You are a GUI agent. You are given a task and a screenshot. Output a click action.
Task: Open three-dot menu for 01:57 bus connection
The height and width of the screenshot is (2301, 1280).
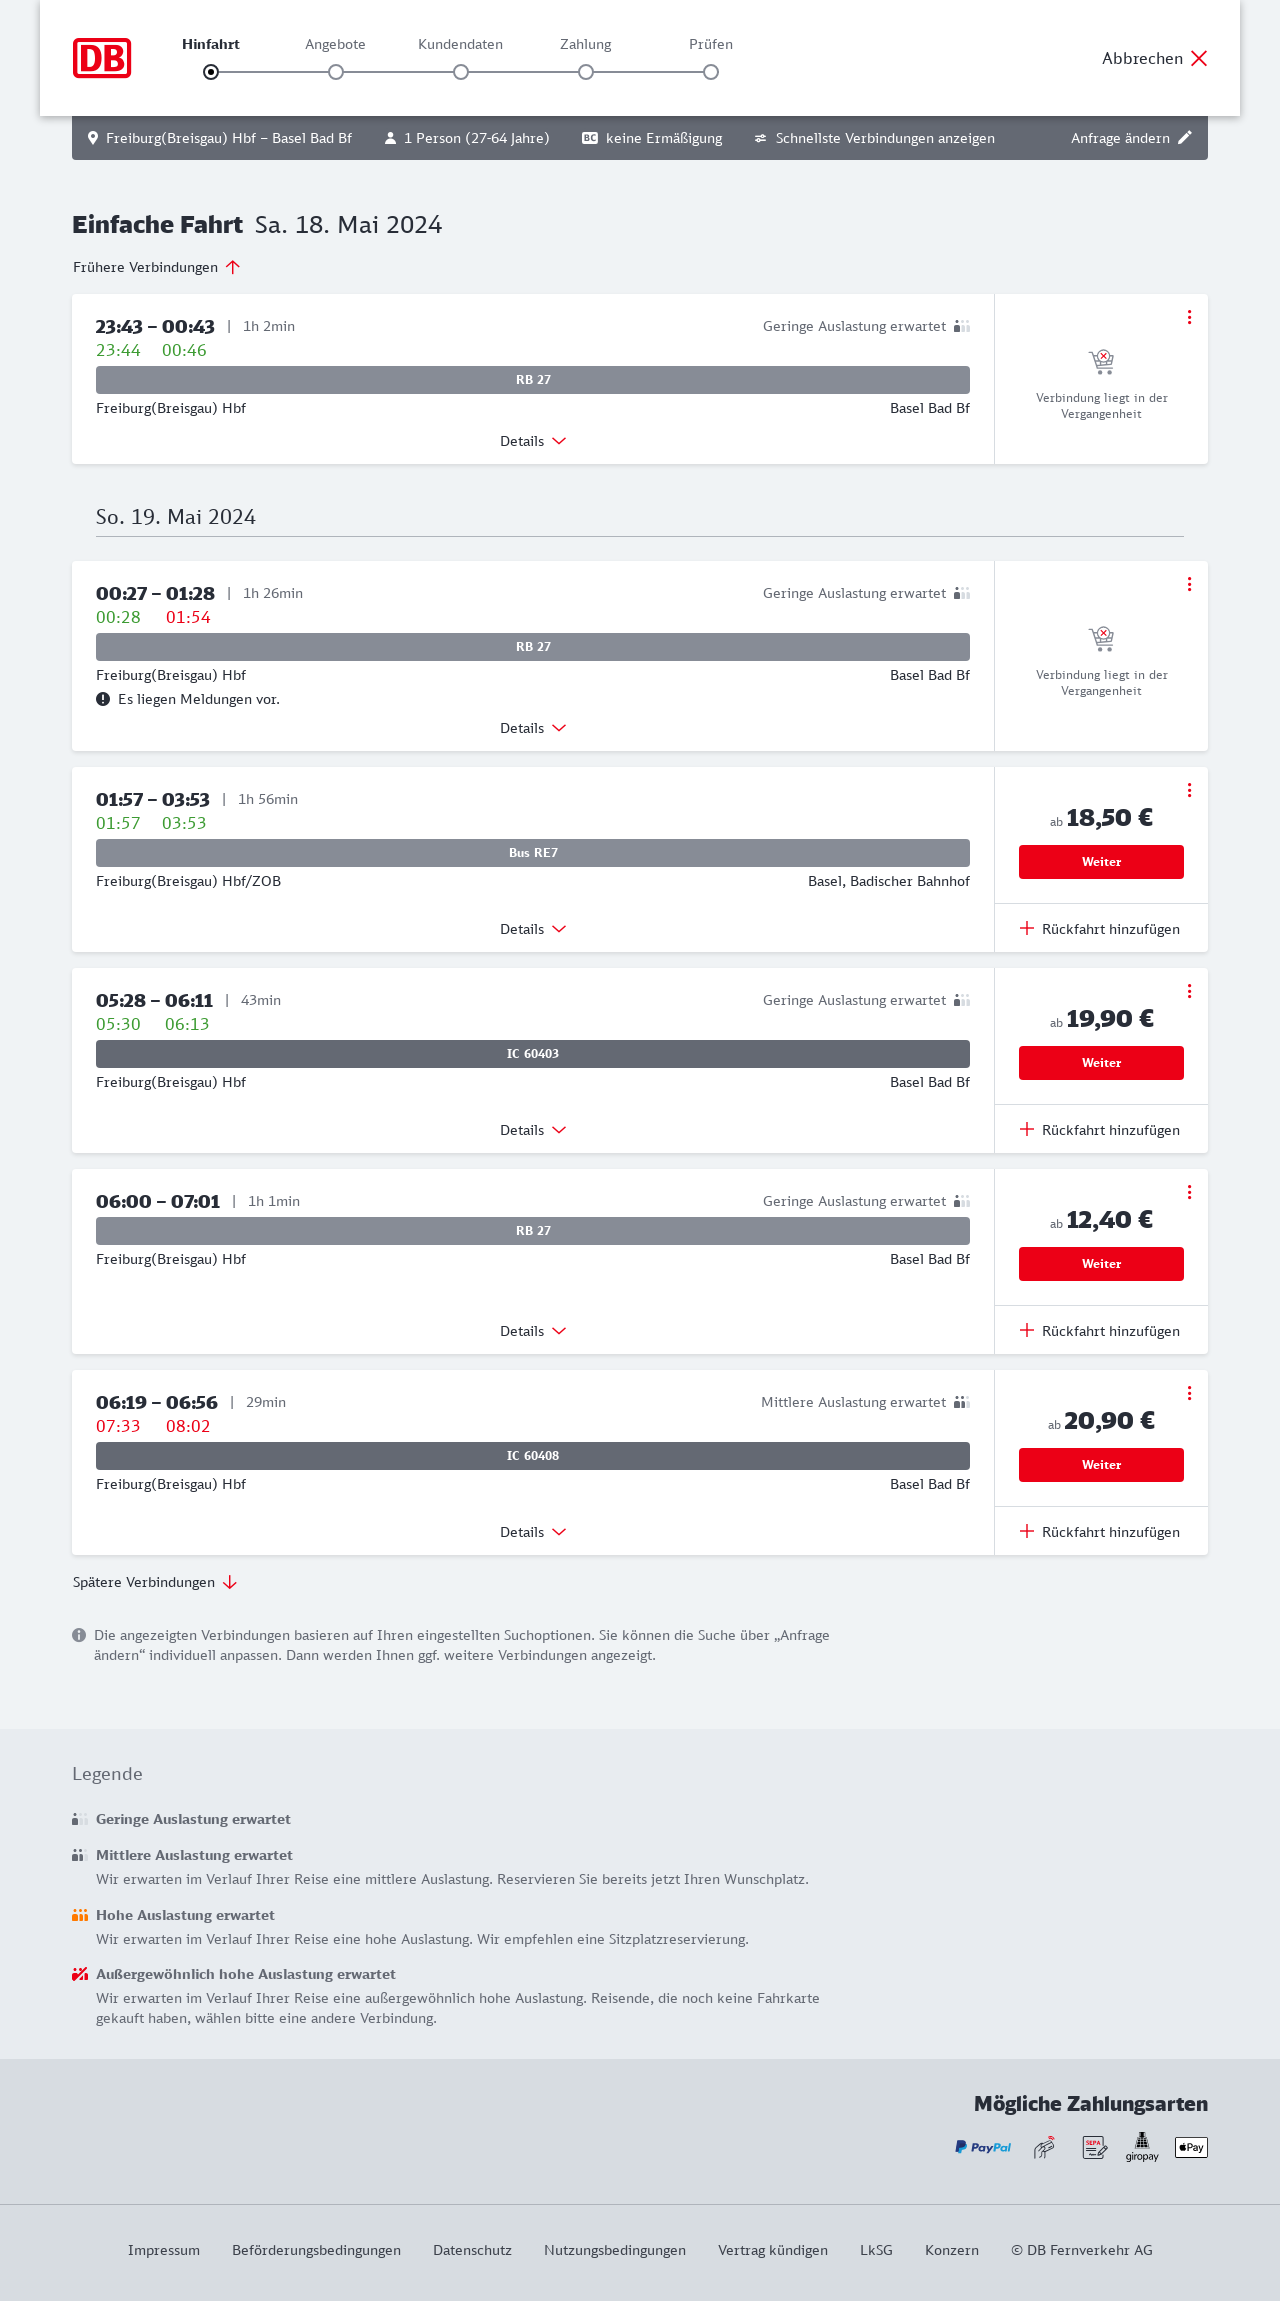coord(1189,790)
